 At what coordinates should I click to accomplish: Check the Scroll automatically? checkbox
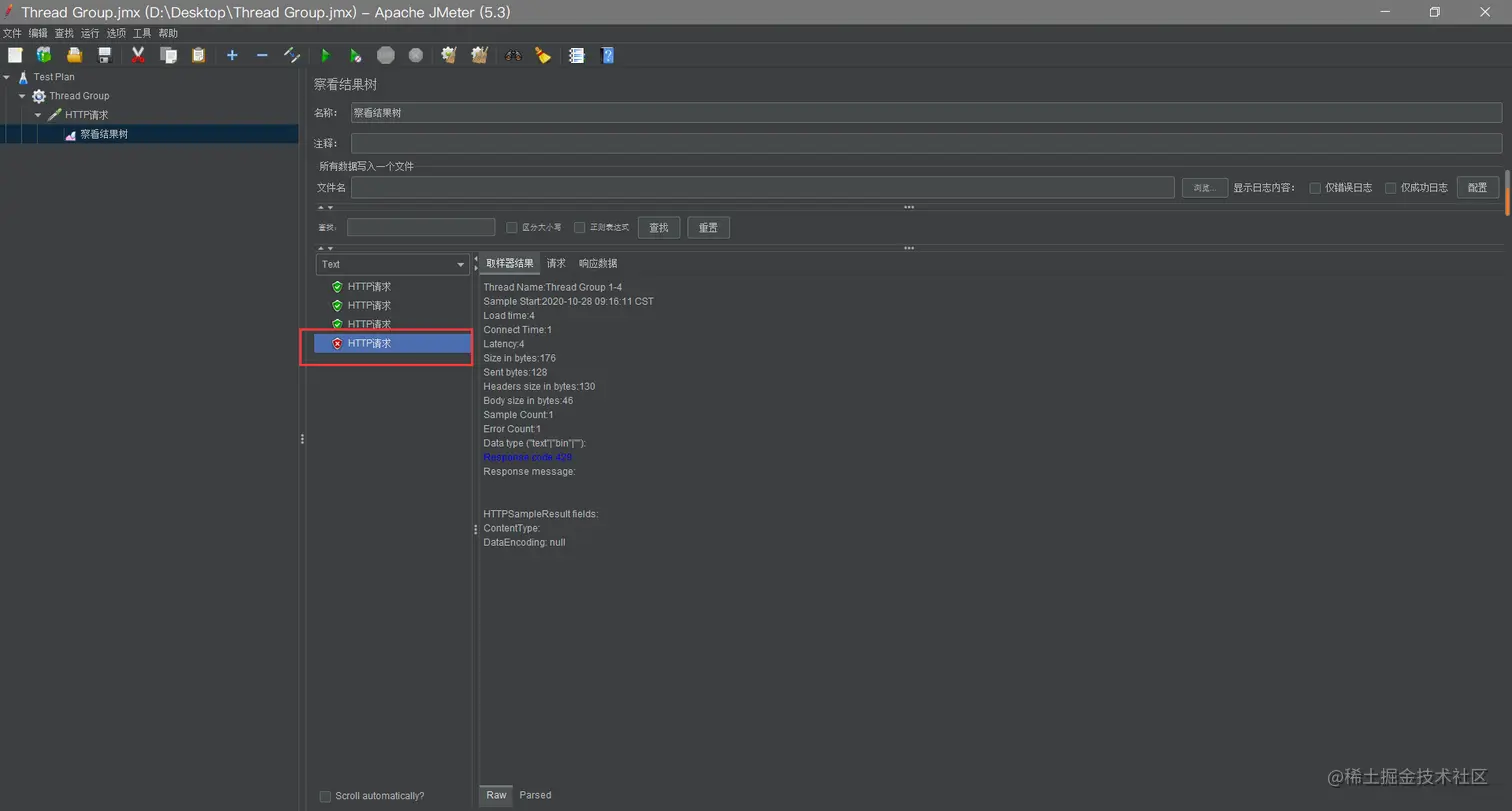pos(325,796)
